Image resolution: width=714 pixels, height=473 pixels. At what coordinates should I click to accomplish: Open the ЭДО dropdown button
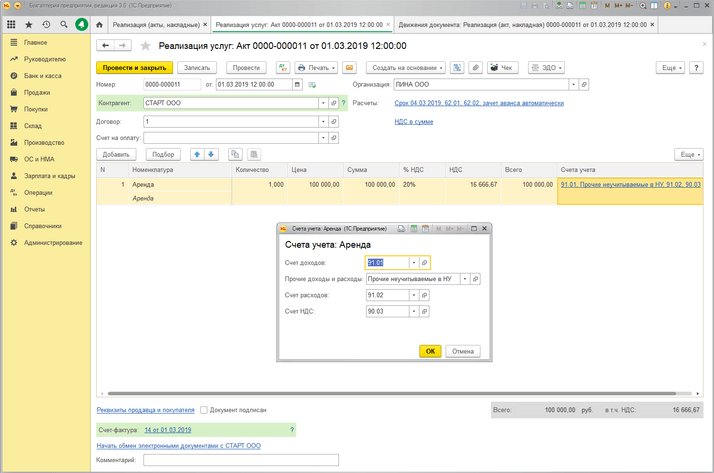[x=546, y=67]
